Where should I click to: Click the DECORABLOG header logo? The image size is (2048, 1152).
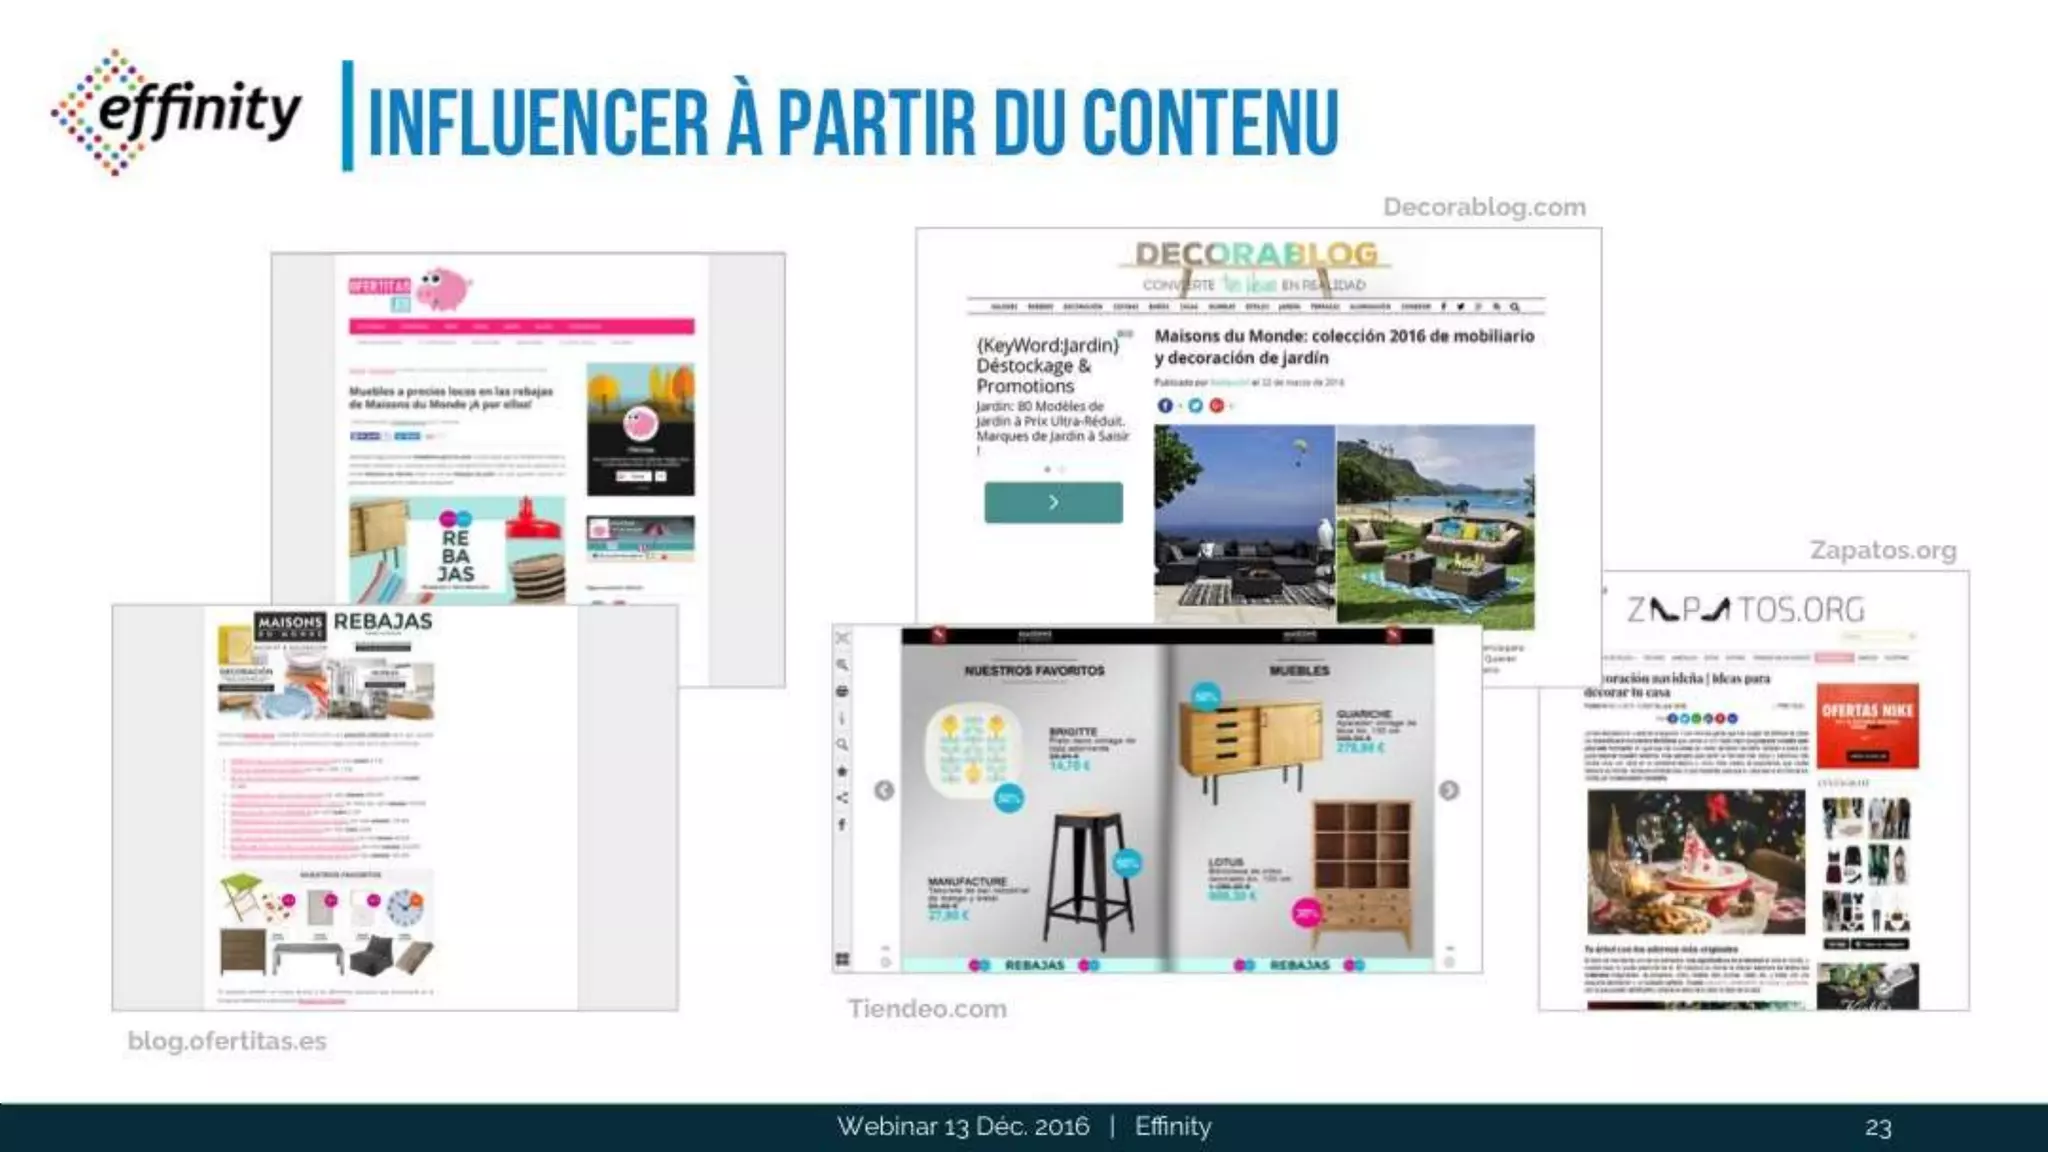[x=1256, y=254]
